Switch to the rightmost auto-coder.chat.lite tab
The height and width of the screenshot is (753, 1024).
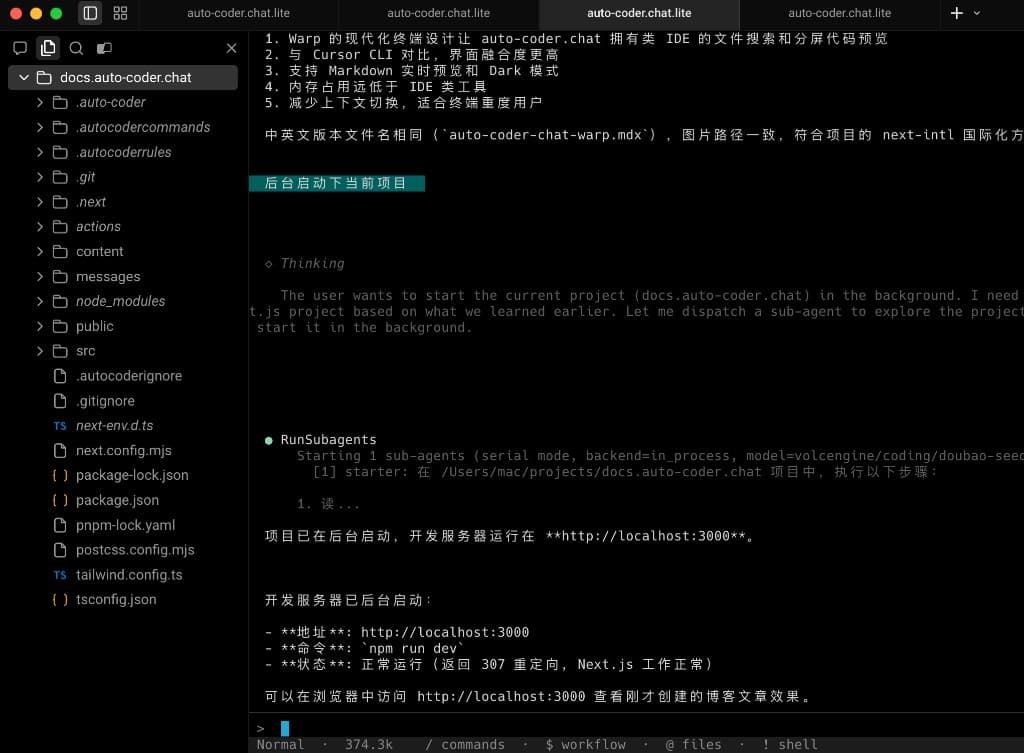pyautogui.click(x=839, y=14)
